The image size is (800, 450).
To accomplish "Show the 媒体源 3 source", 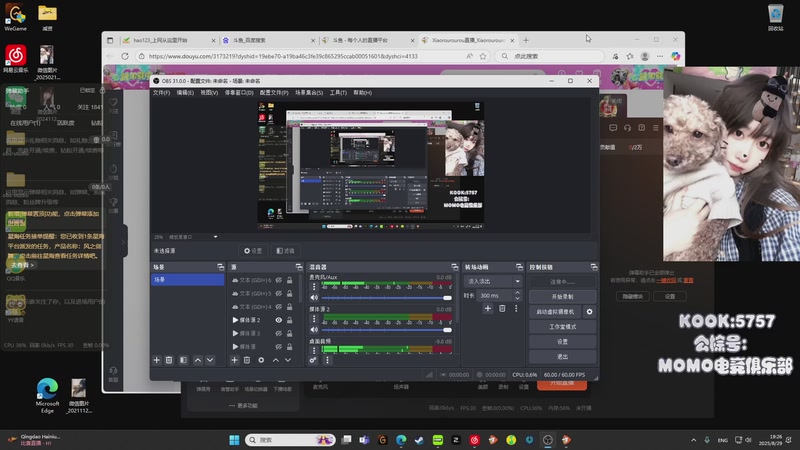I will pos(279,333).
